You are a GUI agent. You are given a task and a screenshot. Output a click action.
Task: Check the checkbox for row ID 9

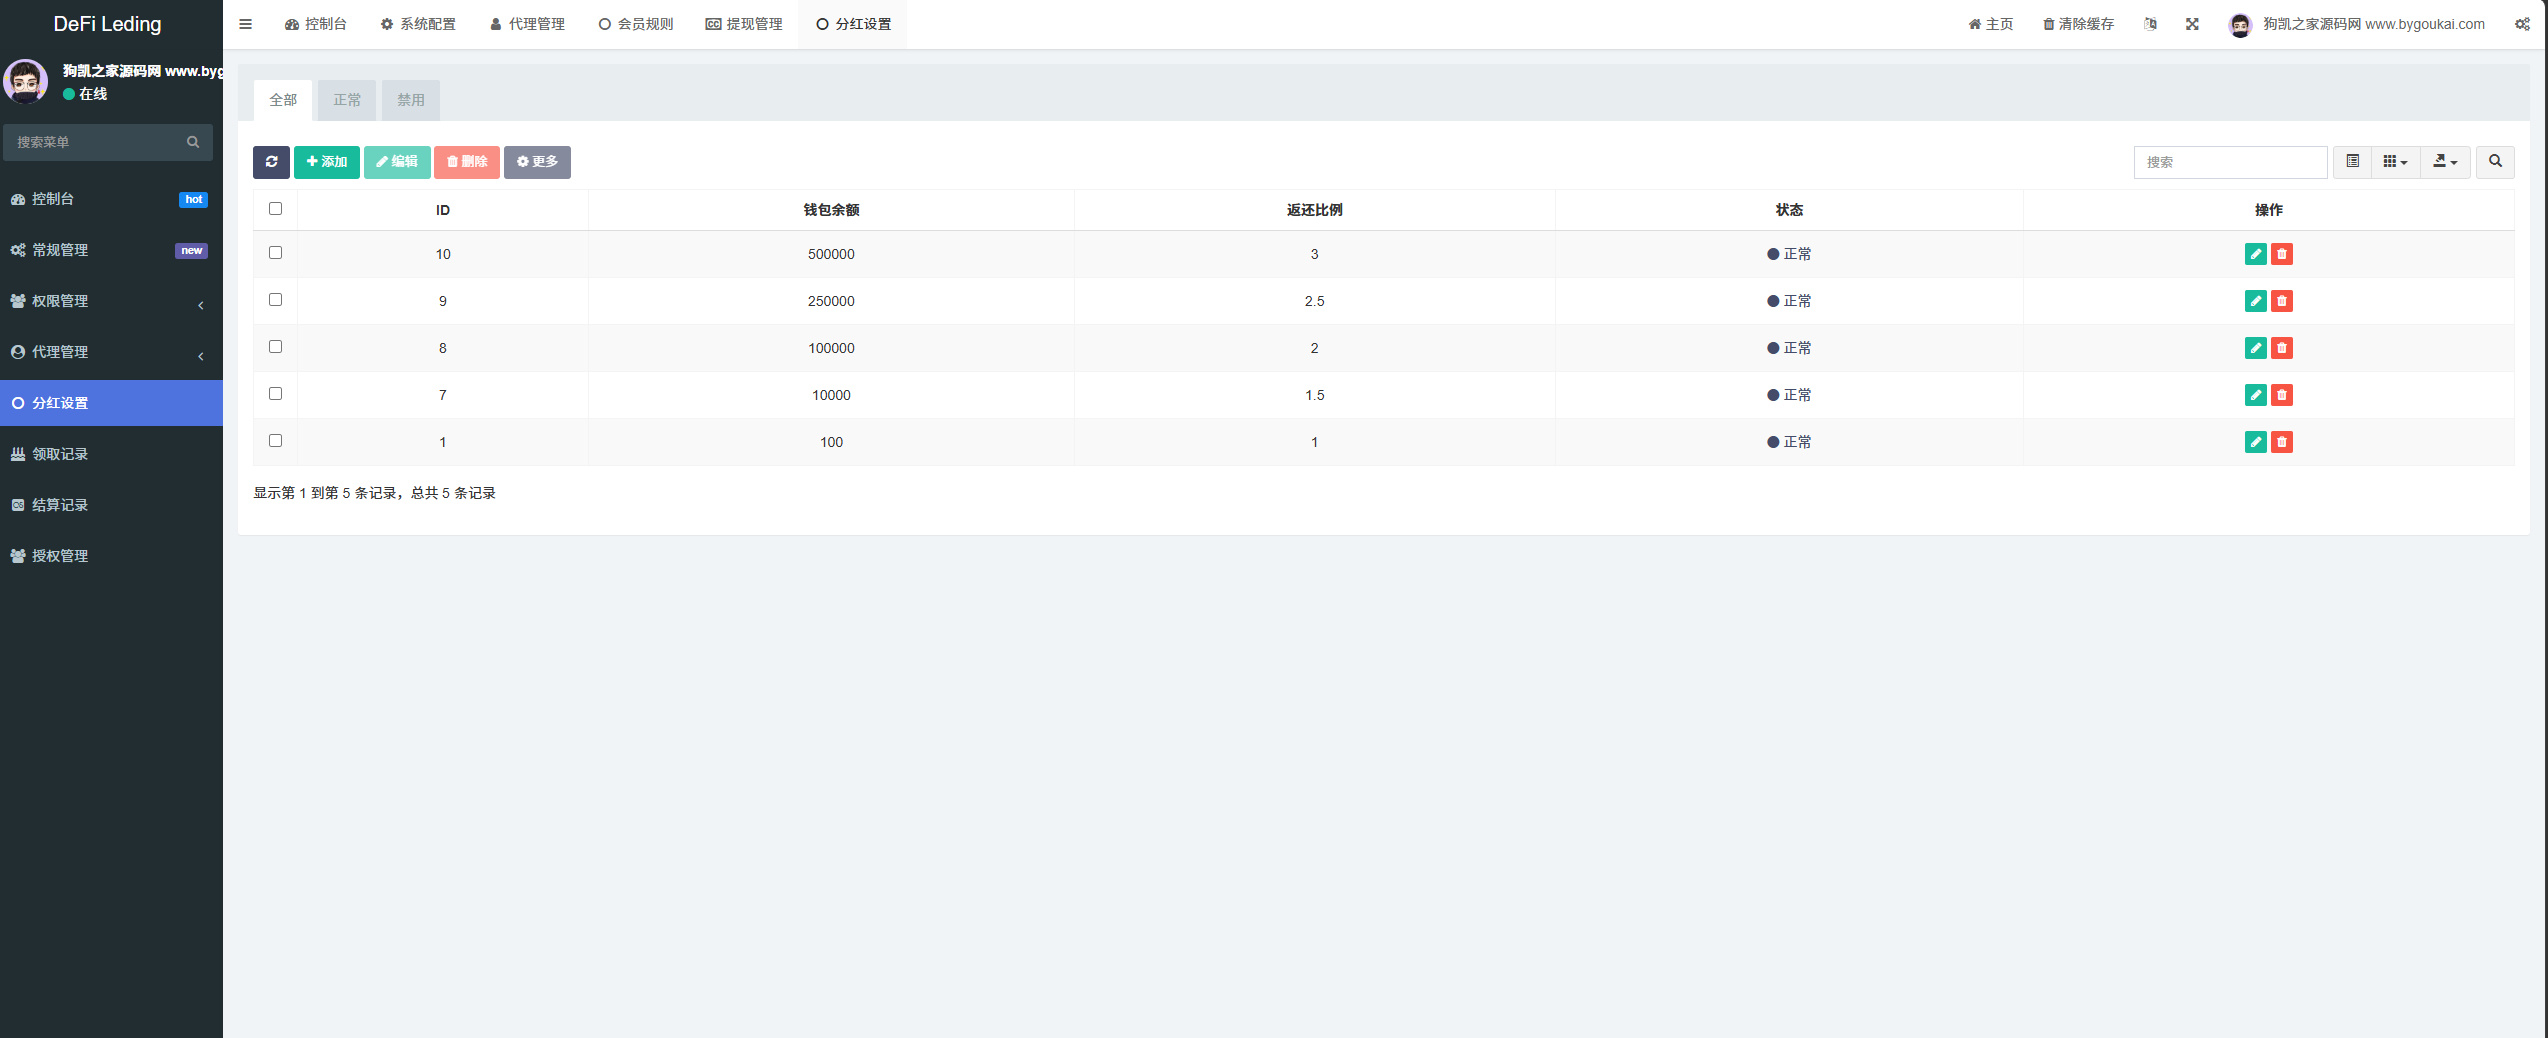276,300
